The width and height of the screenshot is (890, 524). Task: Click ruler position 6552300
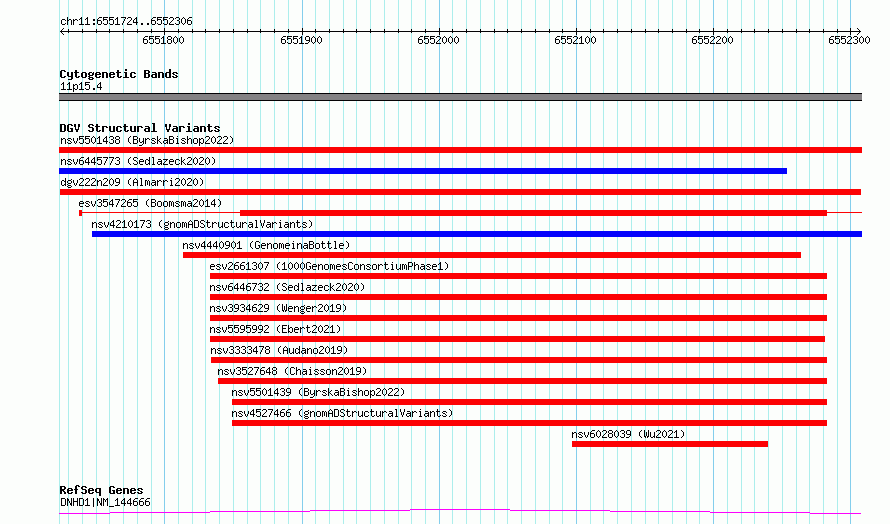coord(849,40)
